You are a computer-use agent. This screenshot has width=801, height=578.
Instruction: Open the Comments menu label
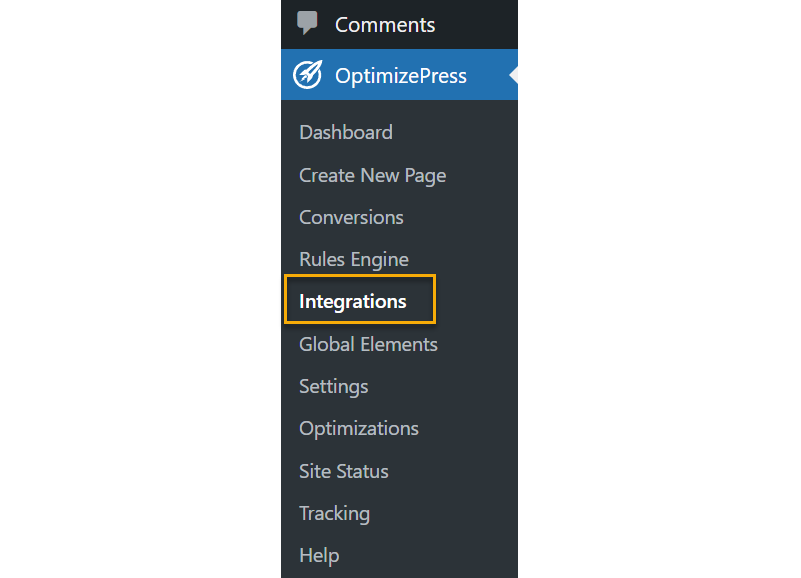click(385, 25)
